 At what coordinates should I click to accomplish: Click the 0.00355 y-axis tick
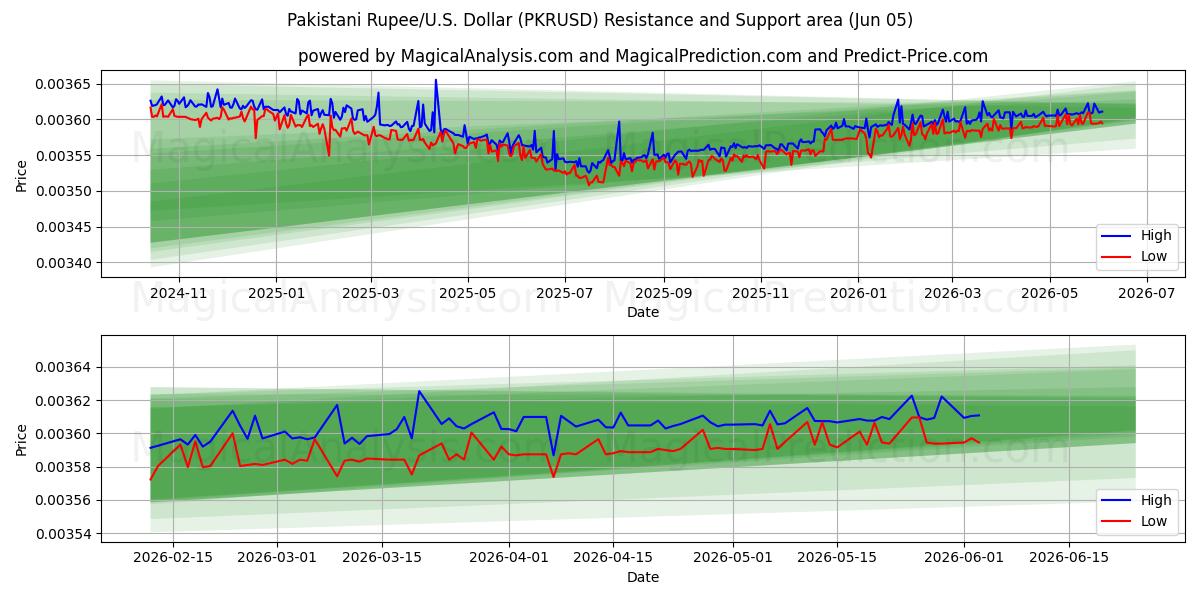65,156
